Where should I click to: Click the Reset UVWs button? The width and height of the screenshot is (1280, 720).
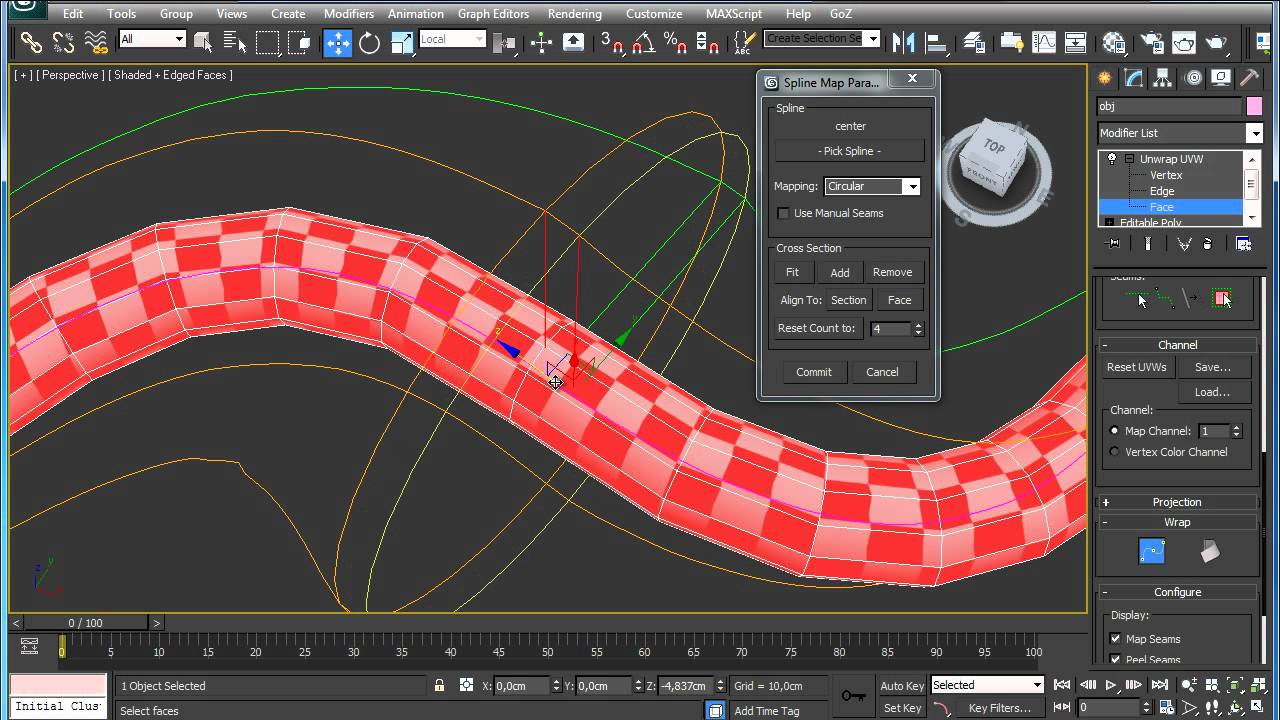[x=1136, y=367]
